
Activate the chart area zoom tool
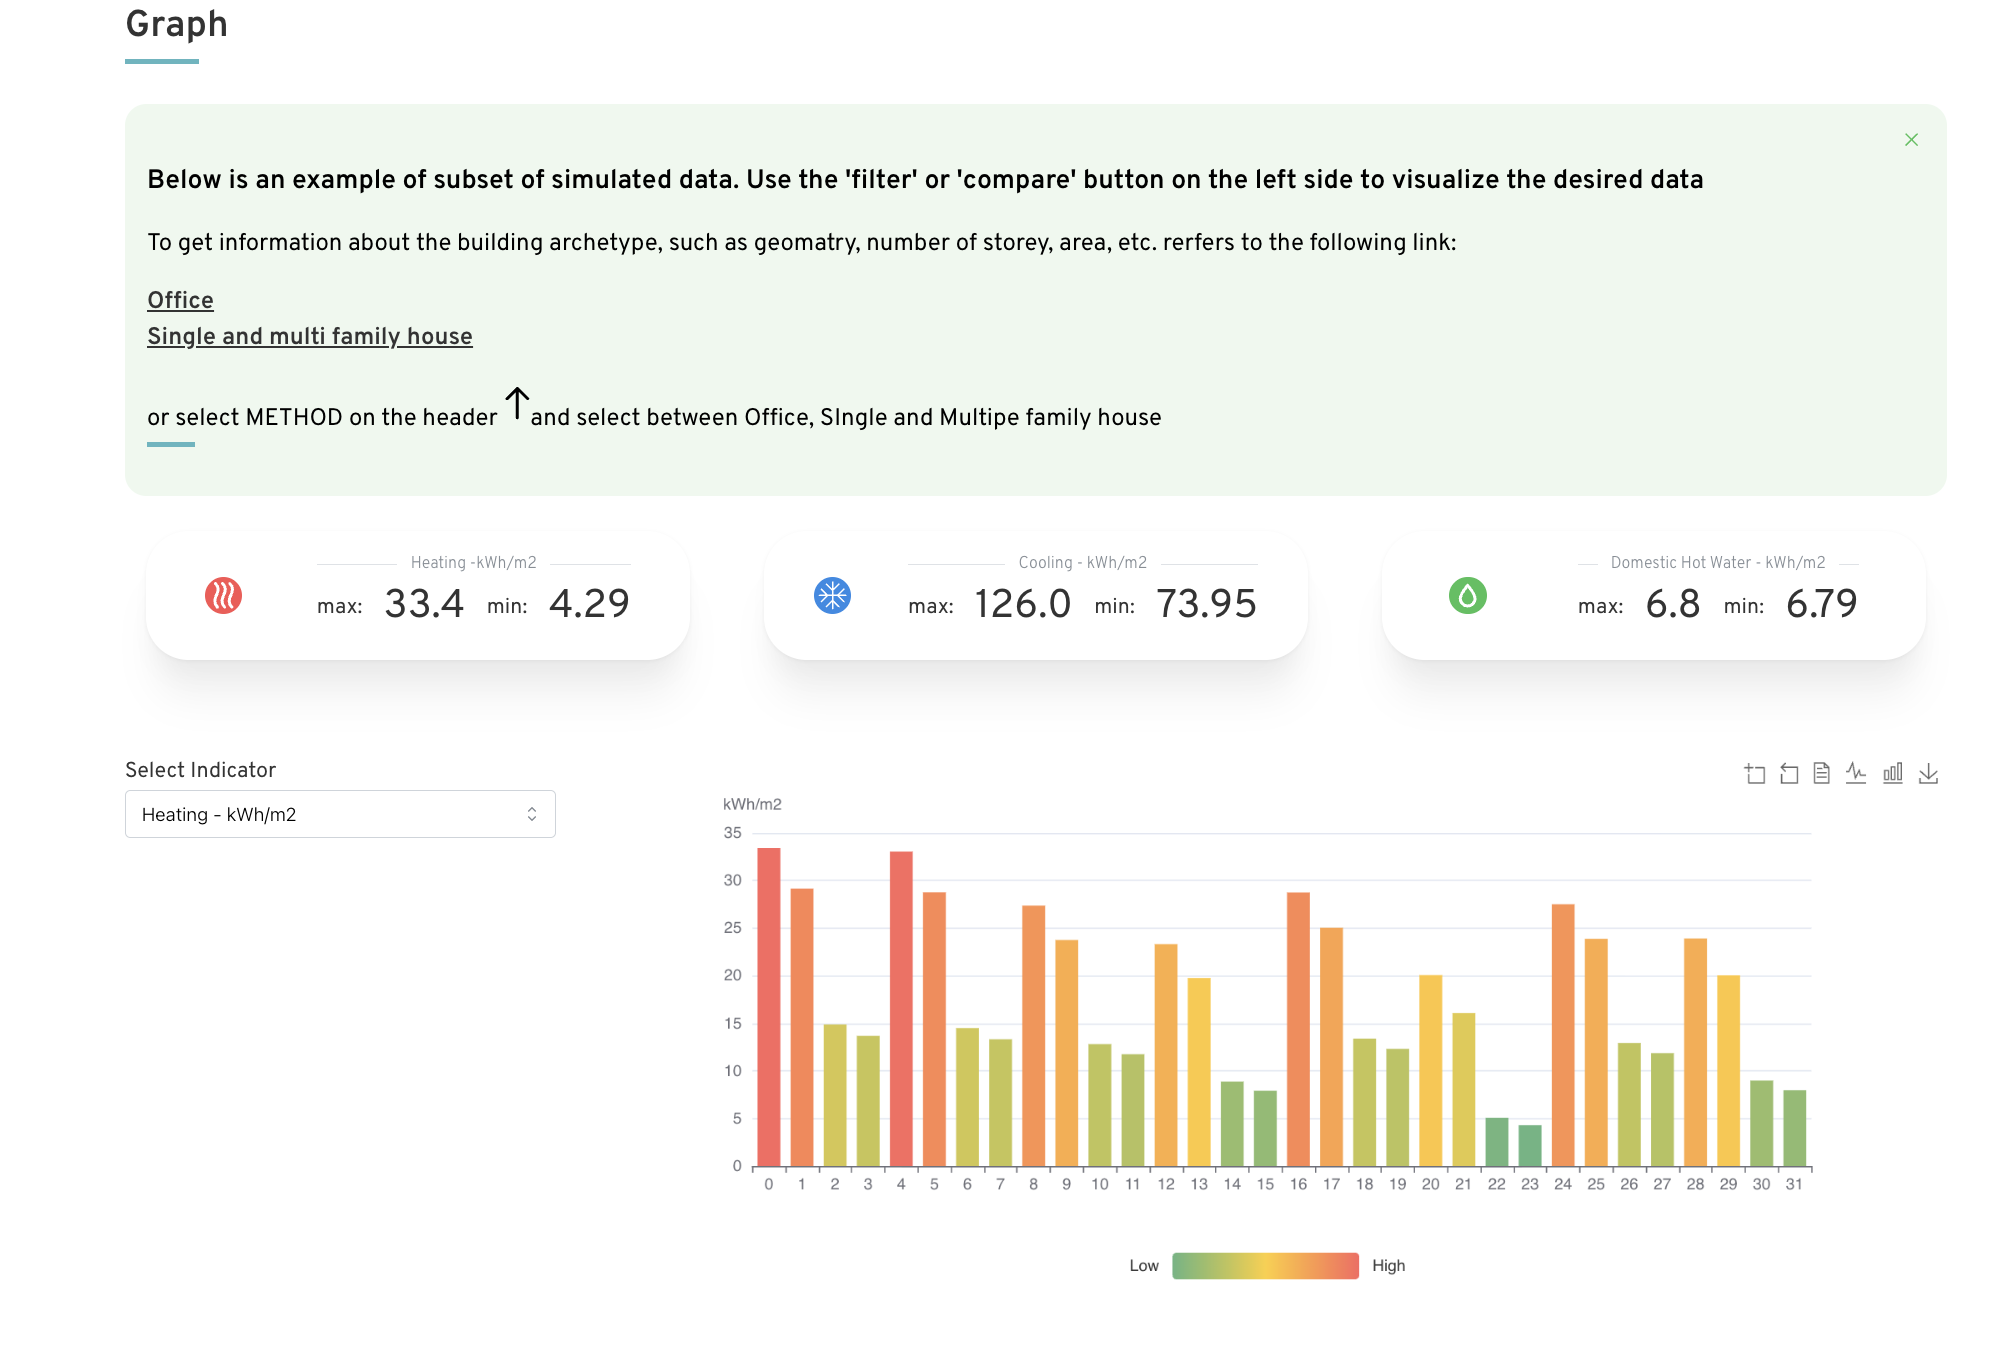tap(1755, 774)
